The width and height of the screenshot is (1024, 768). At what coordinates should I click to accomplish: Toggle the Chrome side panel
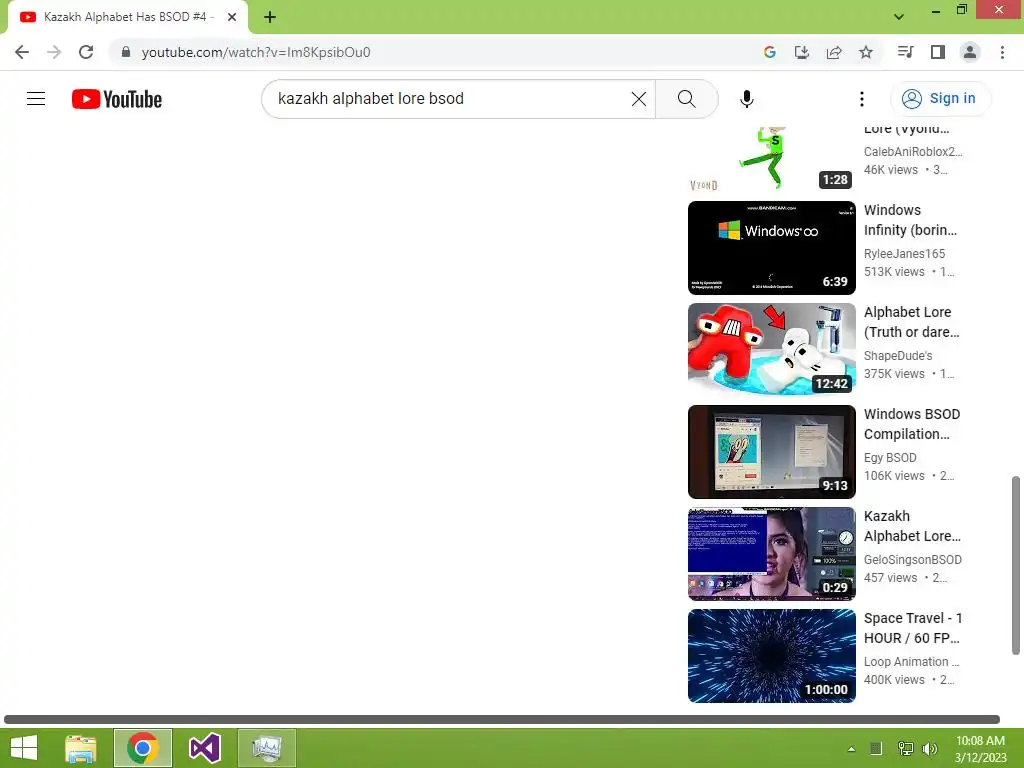point(938,52)
